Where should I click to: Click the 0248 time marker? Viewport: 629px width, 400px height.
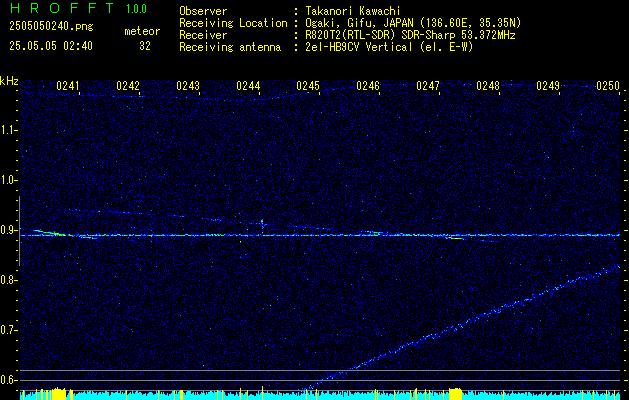(488, 86)
